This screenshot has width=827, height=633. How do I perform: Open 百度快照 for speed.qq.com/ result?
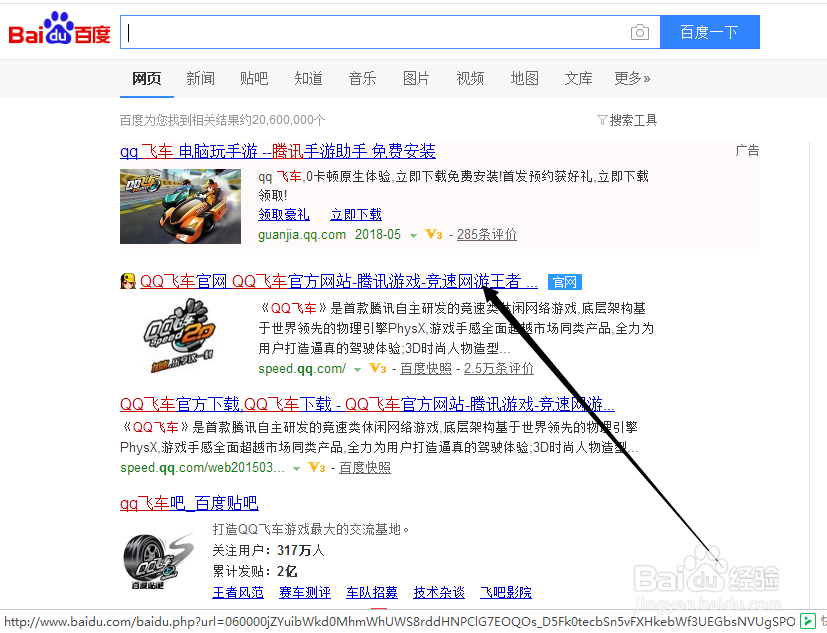tap(426, 368)
